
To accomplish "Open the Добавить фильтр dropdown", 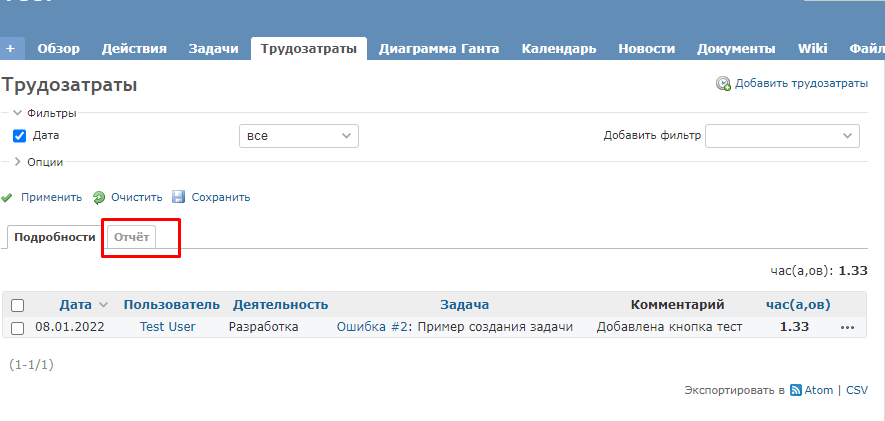I will (782, 136).
